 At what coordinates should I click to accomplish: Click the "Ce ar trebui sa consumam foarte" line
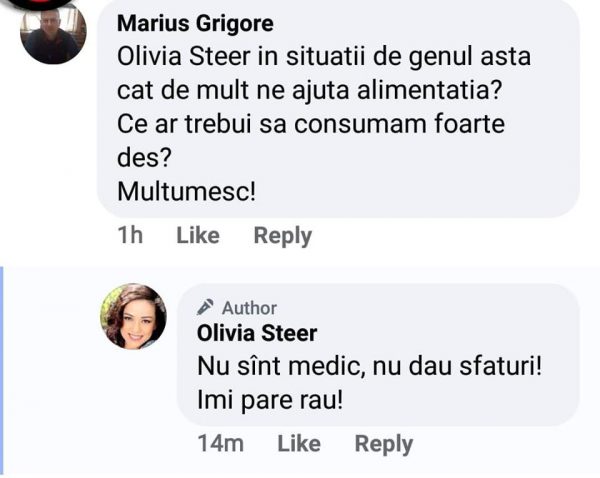click(310, 124)
